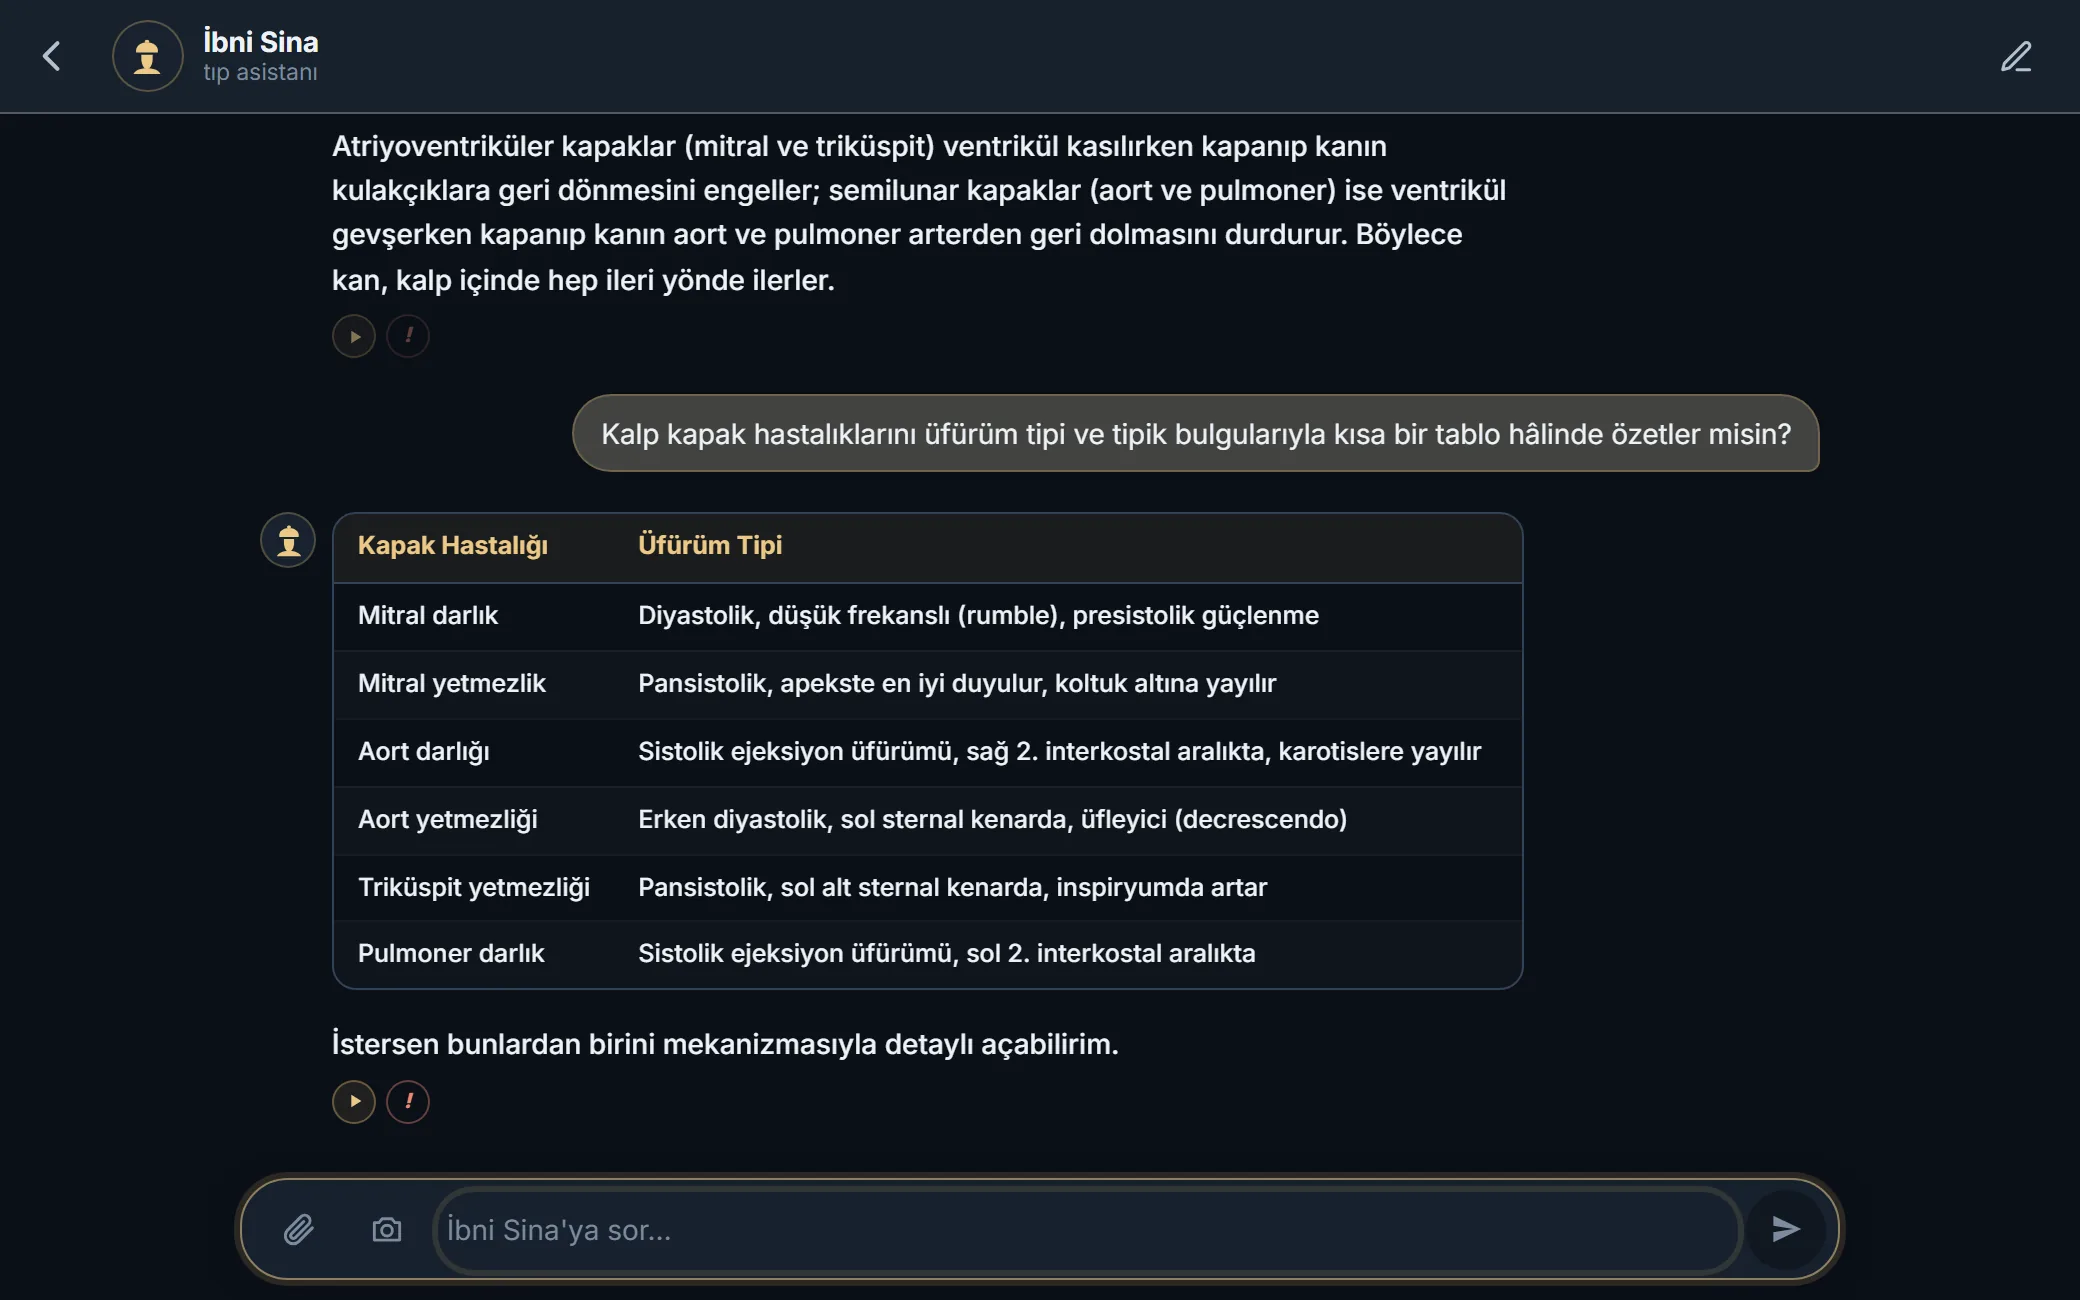2080x1300 pixels.
Task: Select the Aort yetmezliği table row
Action: [x=928, y=820]
